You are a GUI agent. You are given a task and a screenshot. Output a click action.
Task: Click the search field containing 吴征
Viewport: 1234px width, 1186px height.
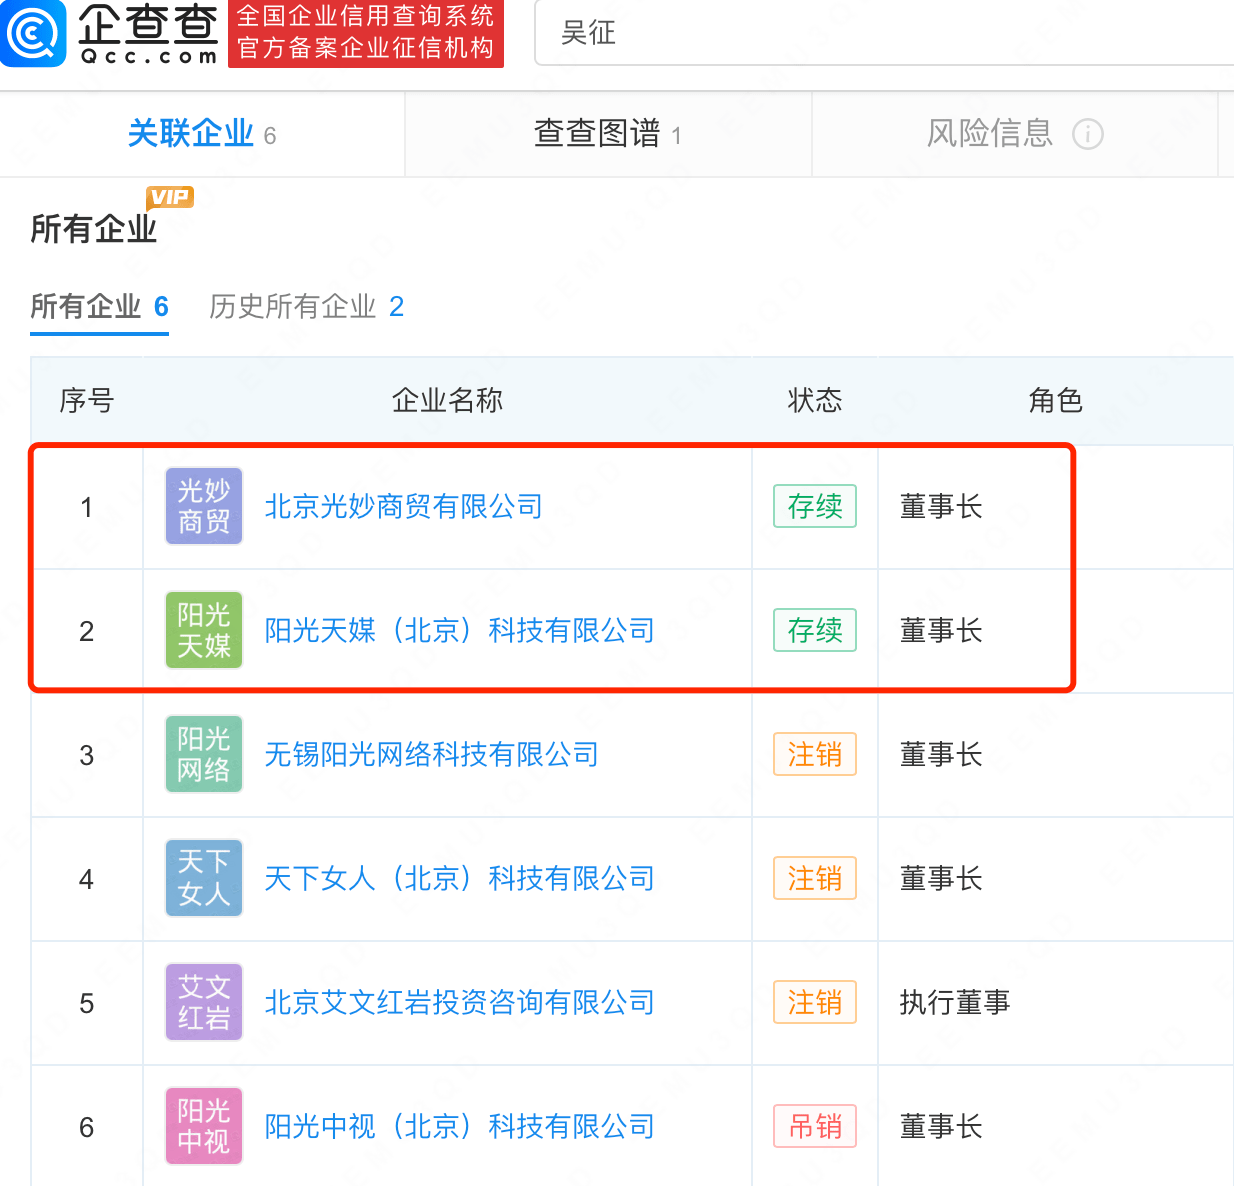[x=885, y=33]
